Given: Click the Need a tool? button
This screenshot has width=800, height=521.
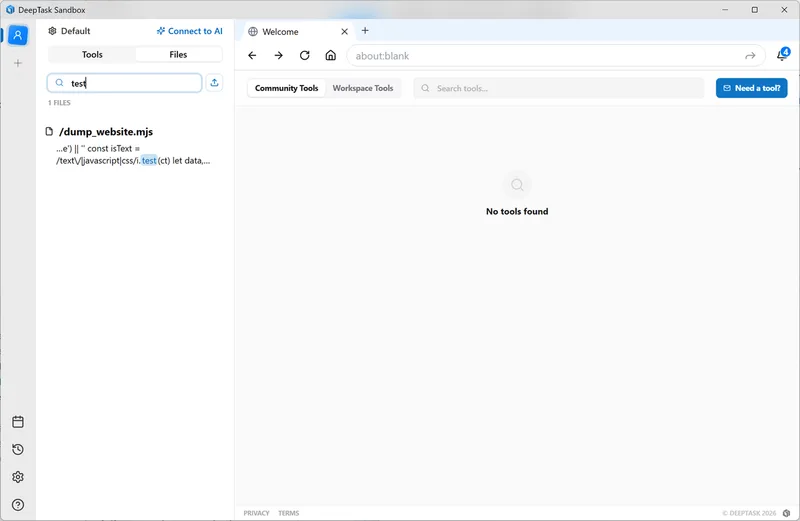Looking at the screenshot, I should 751,88.
